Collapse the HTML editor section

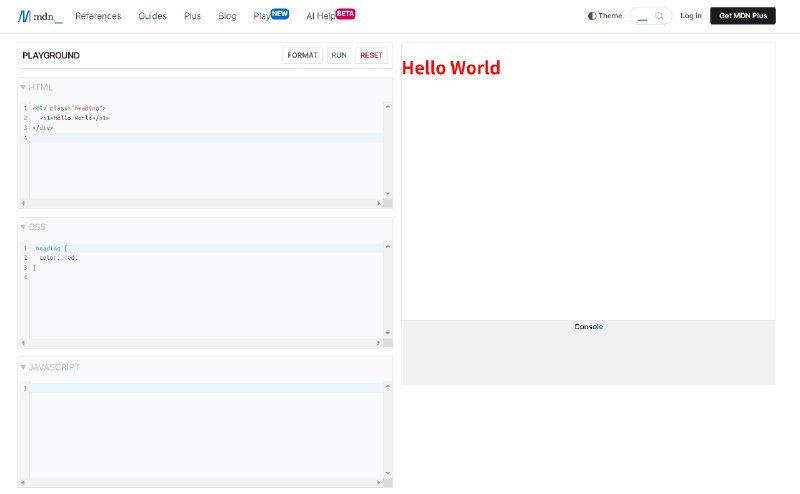pyautogui.click(x=23, y=88)
